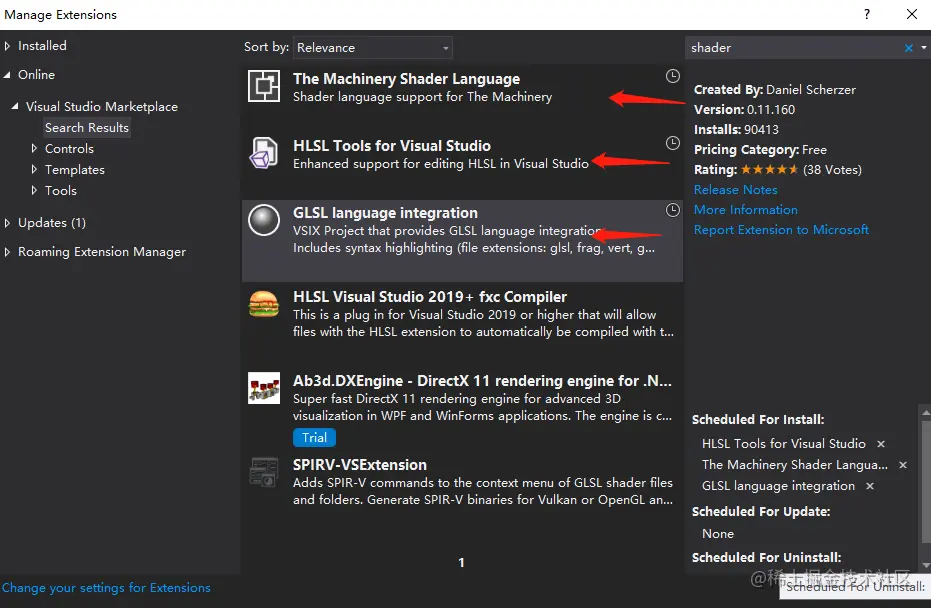Image resolution: width=931 pixels, height=608 pixels.
Task: Collapse the Visual Studio Marketplace node
Action: (x=15, y=106)
